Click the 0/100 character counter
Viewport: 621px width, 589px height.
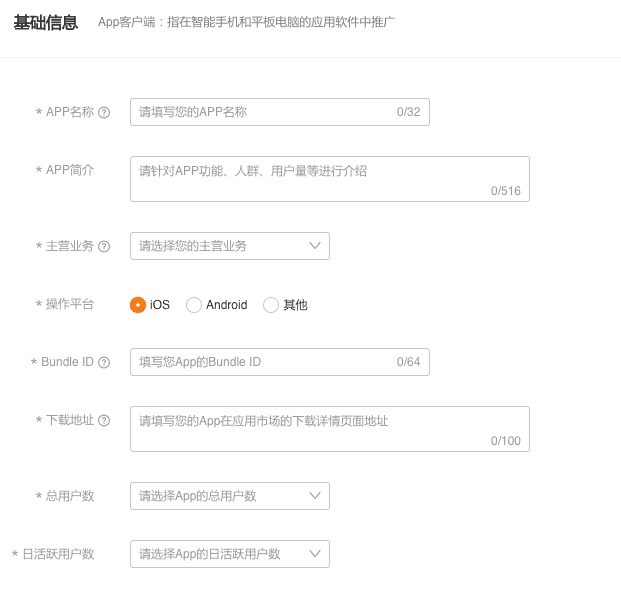(x=506, y=441)
